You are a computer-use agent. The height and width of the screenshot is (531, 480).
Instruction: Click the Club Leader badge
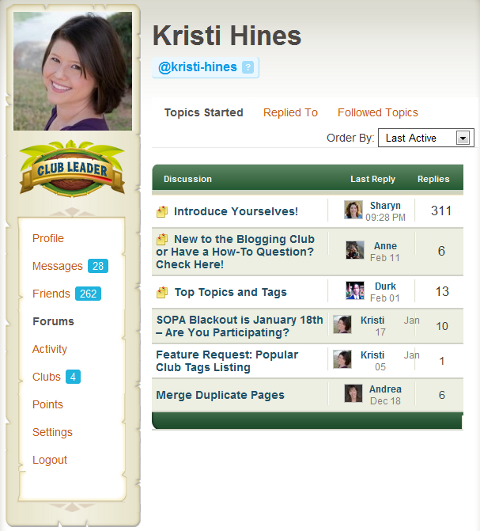pos(72,169)
